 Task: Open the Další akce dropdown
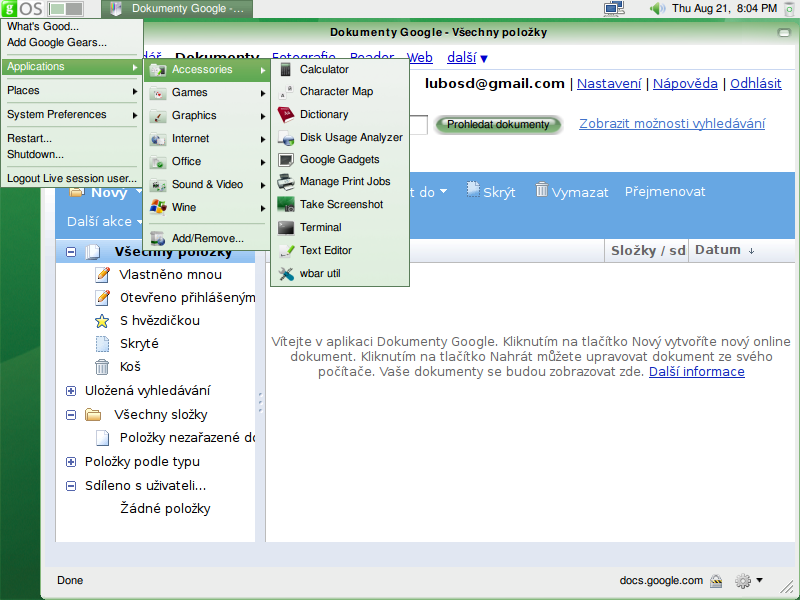pos(105,221)
